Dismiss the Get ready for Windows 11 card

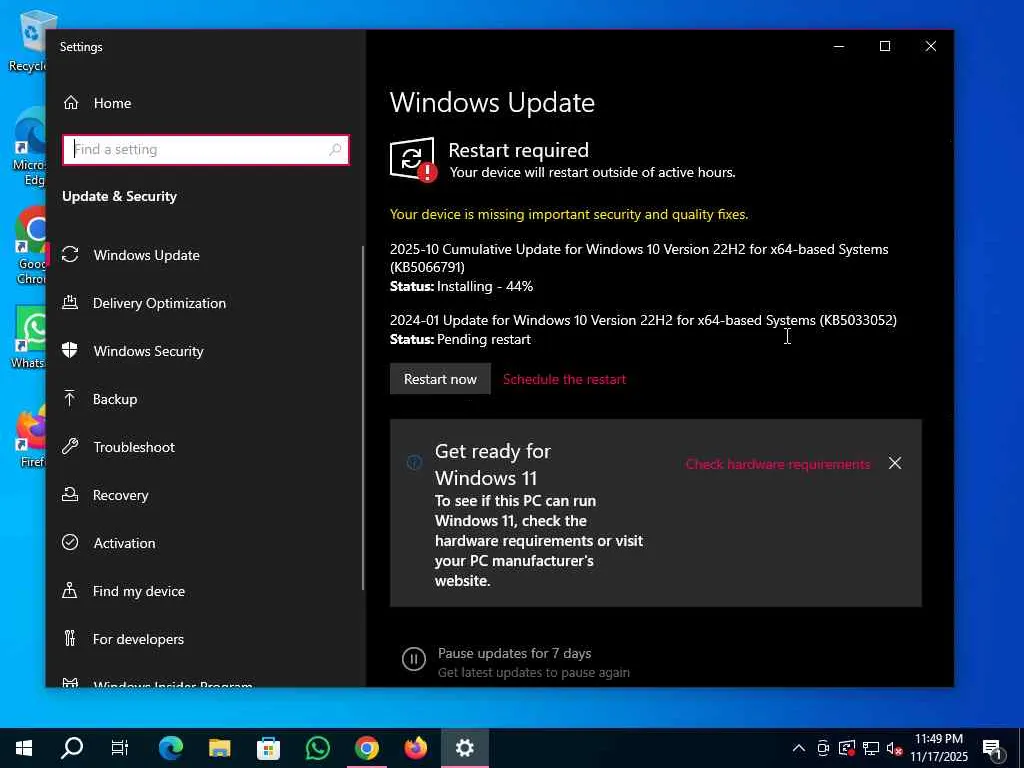tap(895, 463)
